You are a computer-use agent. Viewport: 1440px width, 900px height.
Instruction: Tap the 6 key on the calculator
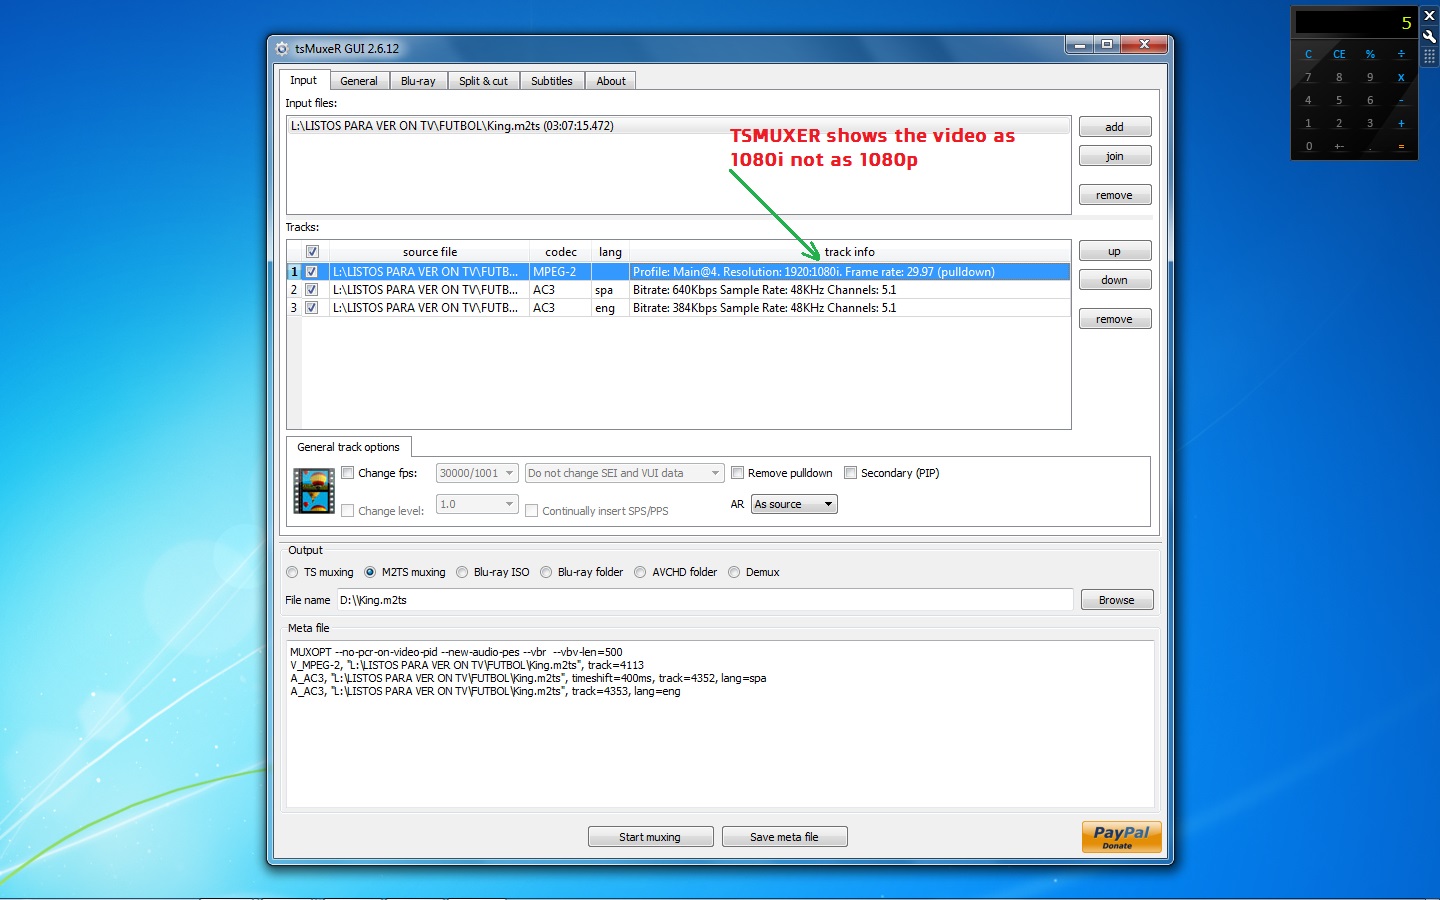1370,100
